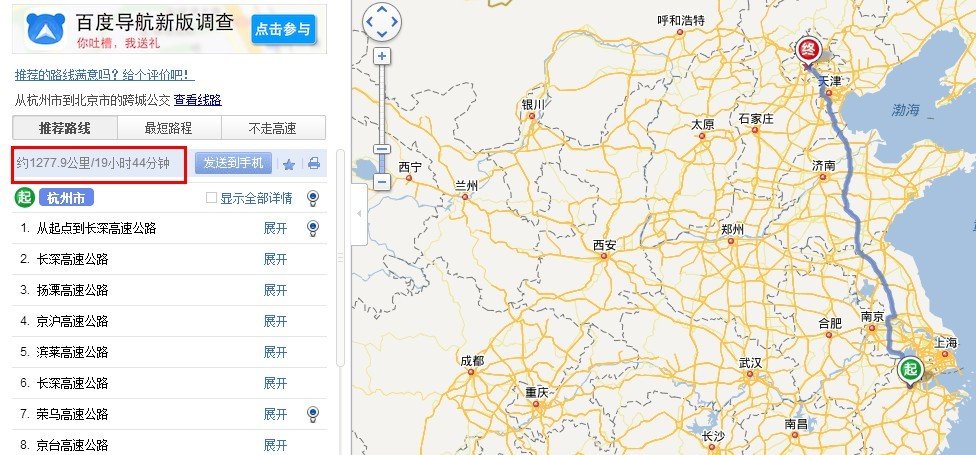This screenshot has height=455, width=976.
Task: Click the printer icon
Action: coord(314,164)
